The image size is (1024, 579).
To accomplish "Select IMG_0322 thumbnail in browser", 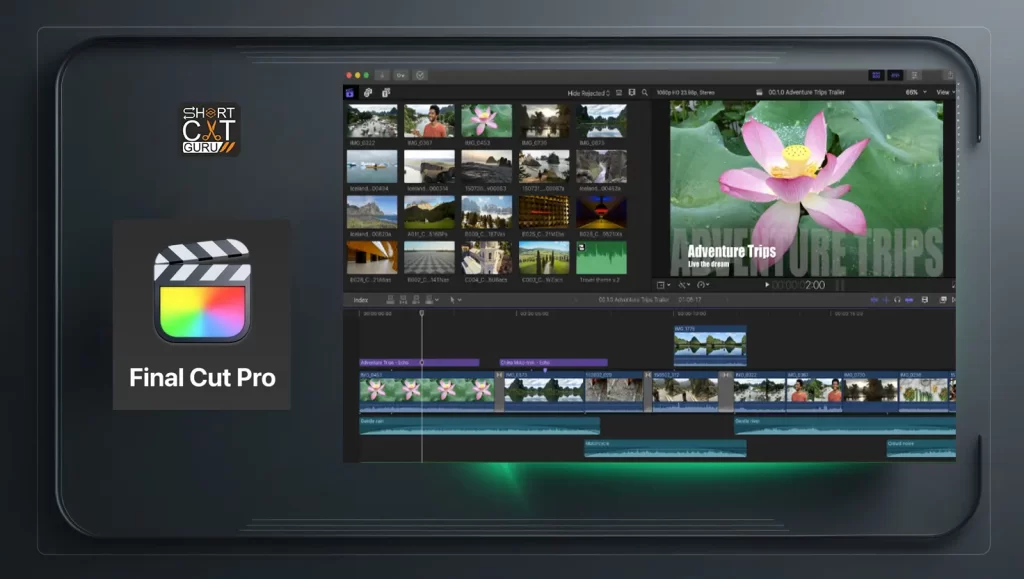I will pyautogui.click(x=372, y=121).
